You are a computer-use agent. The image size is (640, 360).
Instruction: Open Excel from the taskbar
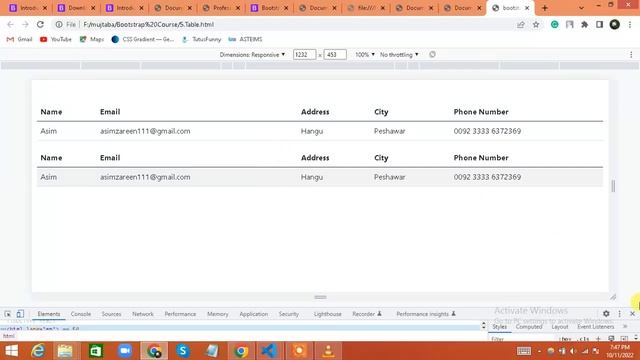pyautogui.click(x=96, y=351)
